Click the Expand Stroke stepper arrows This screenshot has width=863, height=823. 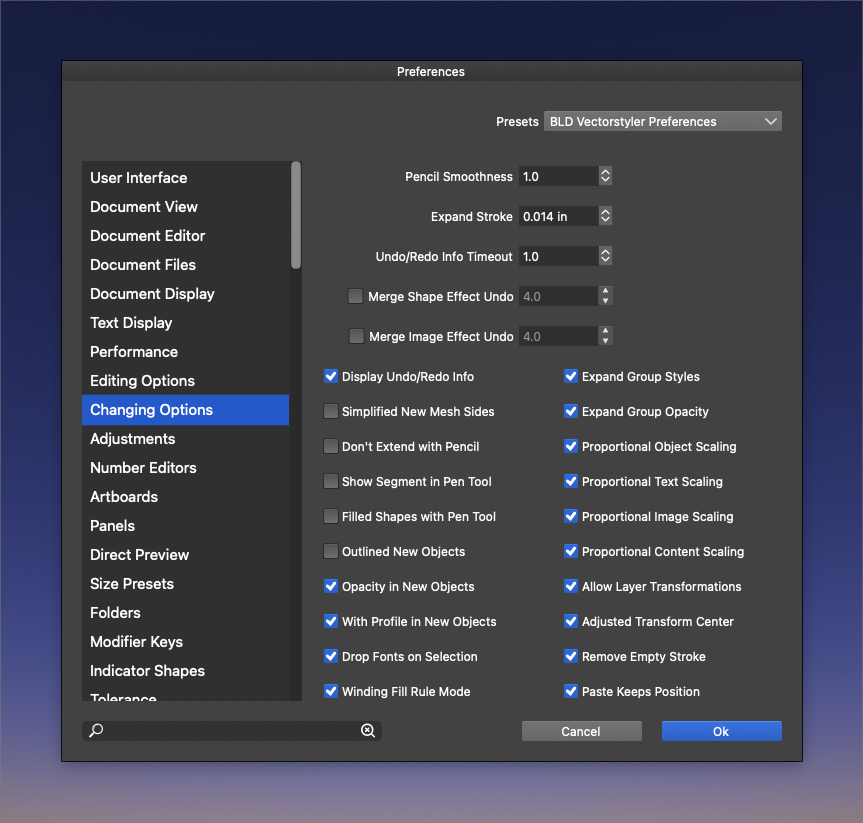pos(605,216)
